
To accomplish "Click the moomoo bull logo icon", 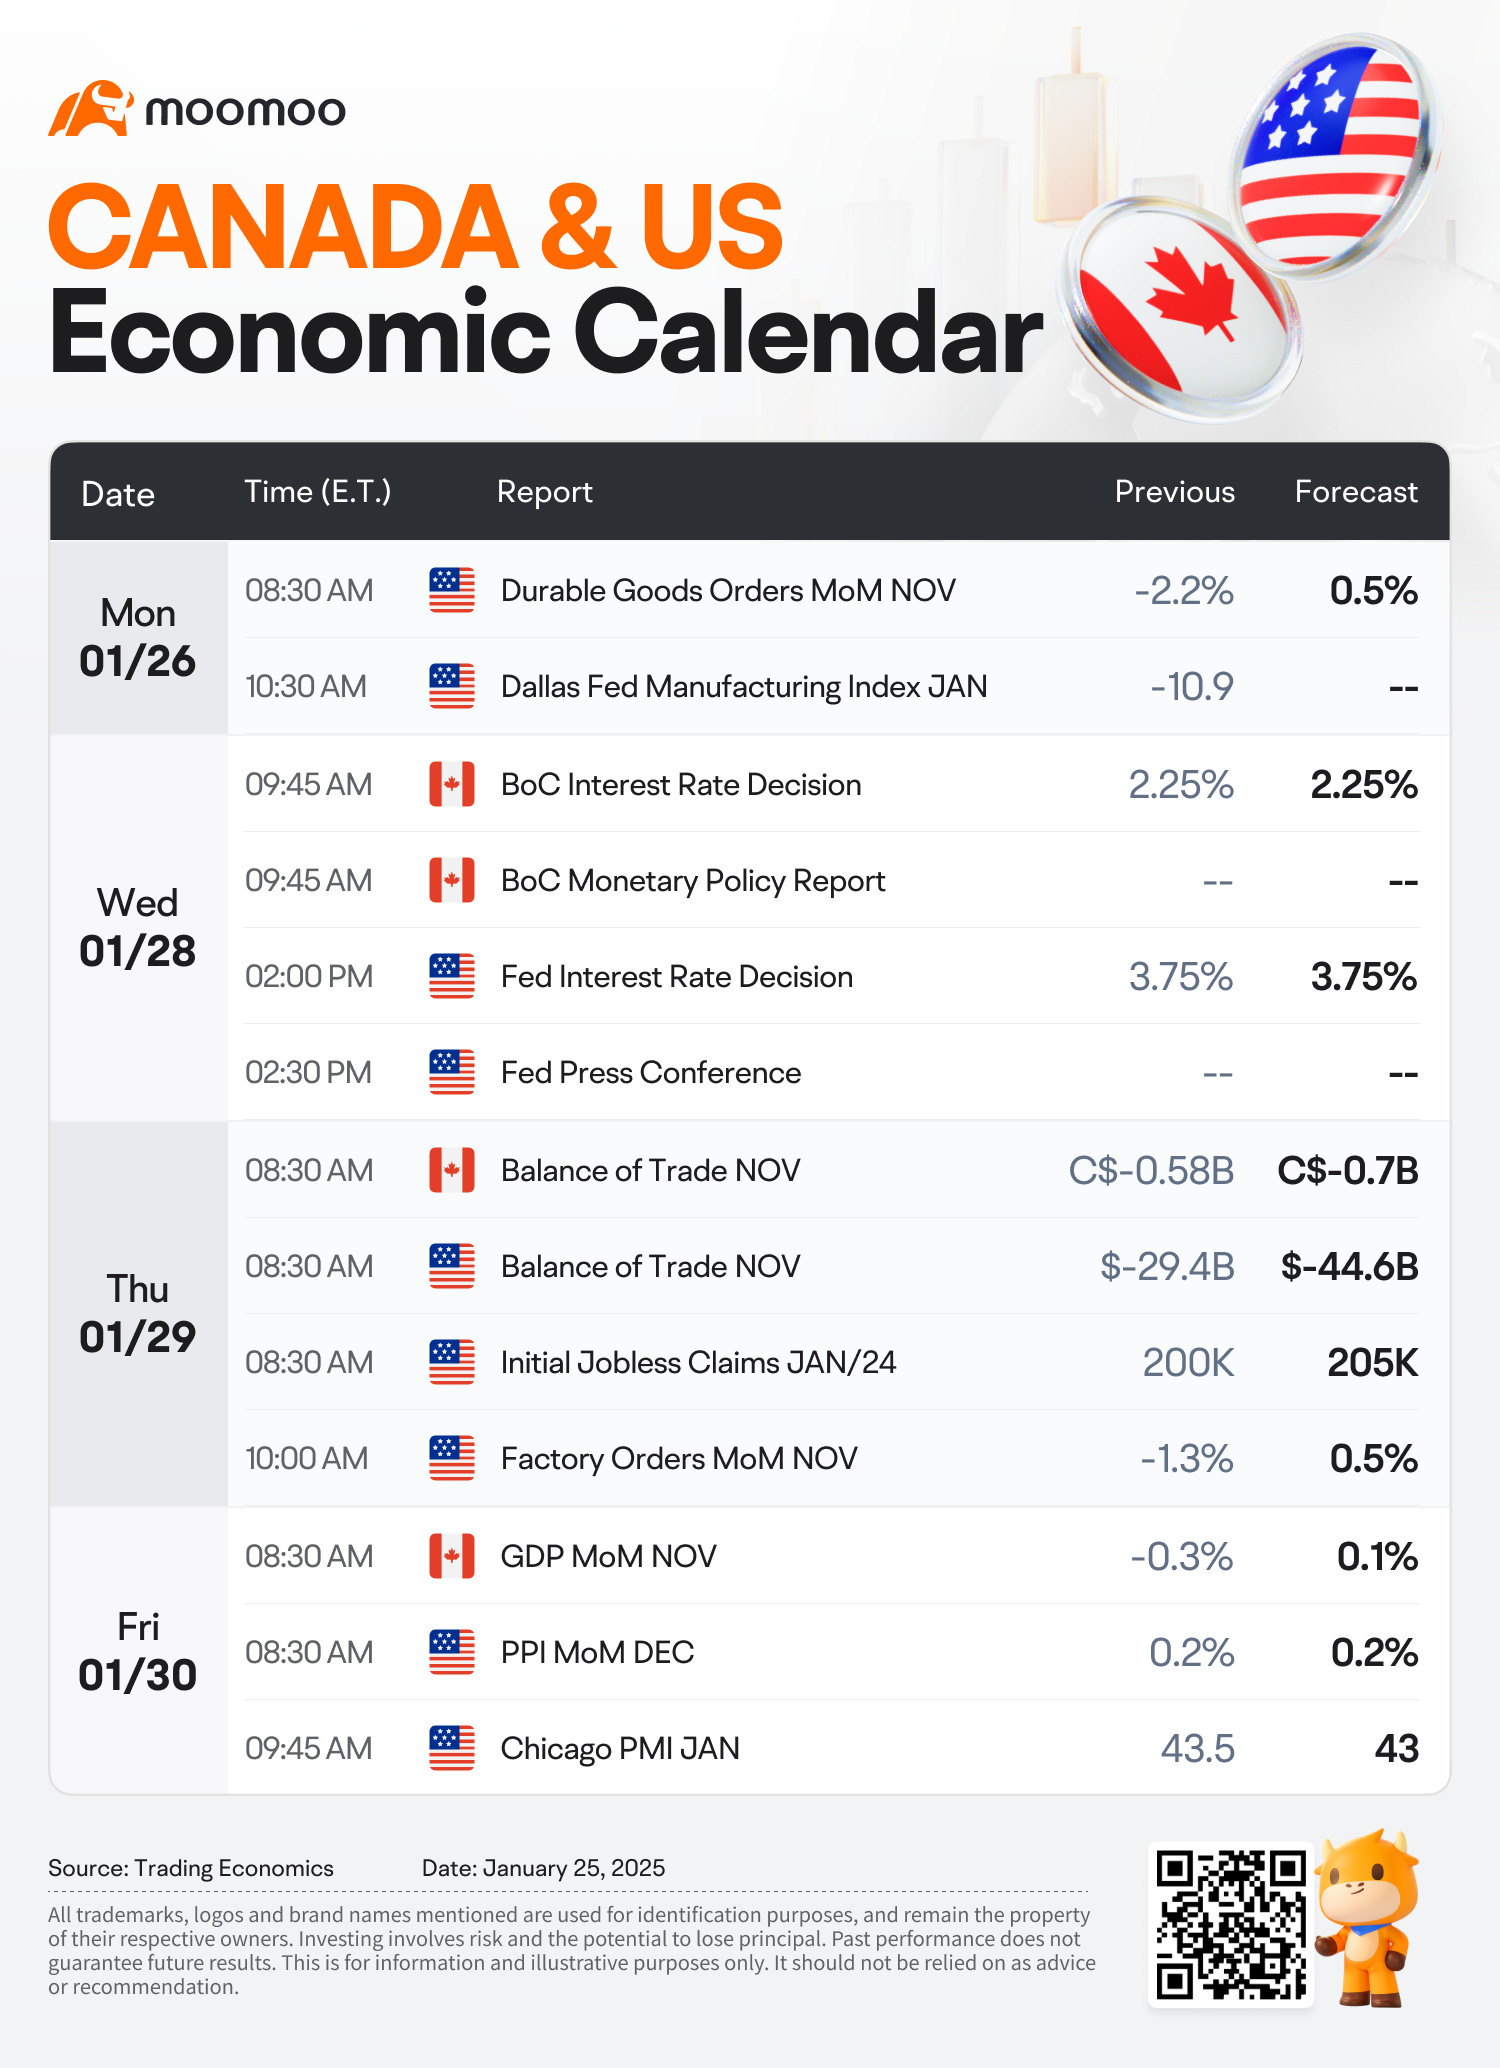I will point(91,108).
